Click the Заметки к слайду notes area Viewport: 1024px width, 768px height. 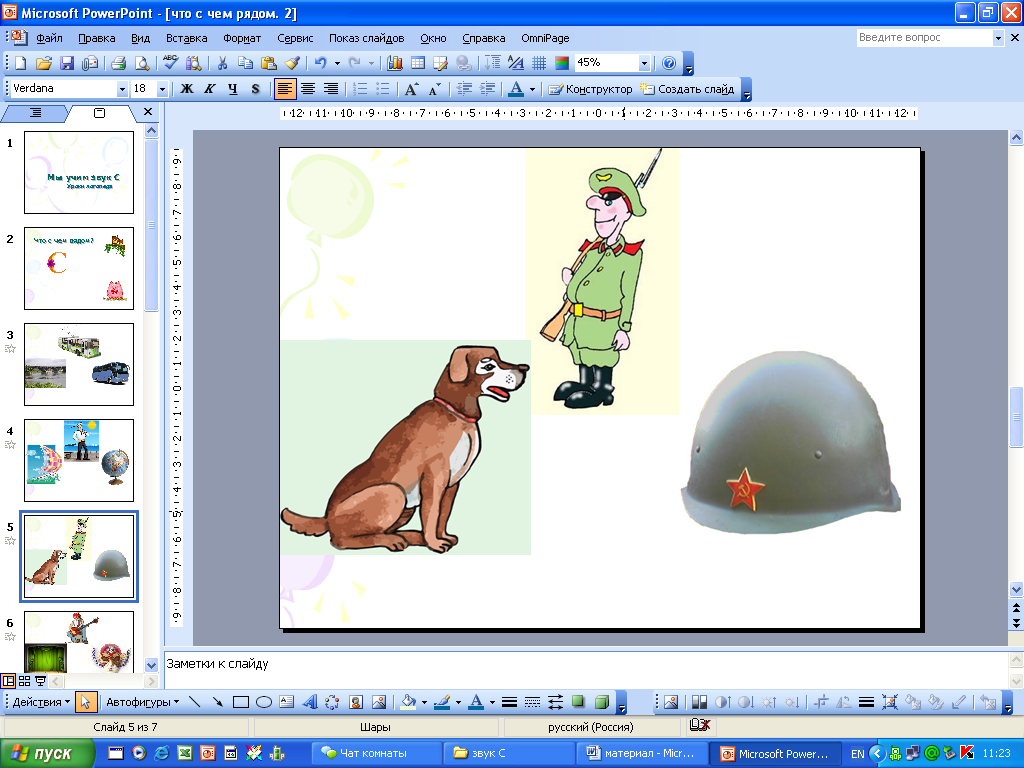[x=586, y=669]
